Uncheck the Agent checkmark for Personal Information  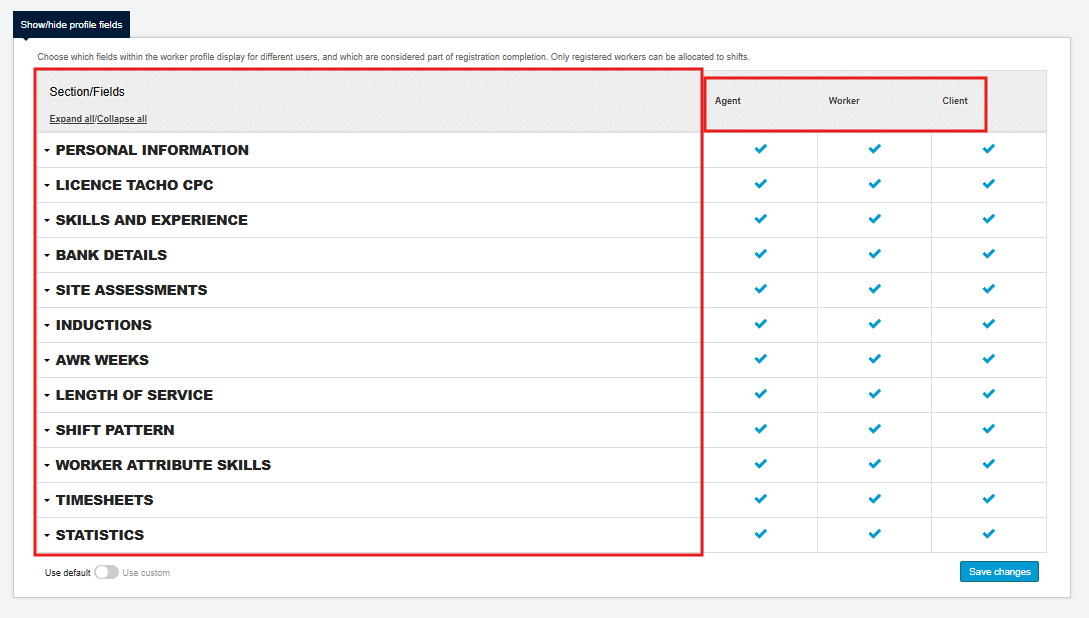[760, 149]
